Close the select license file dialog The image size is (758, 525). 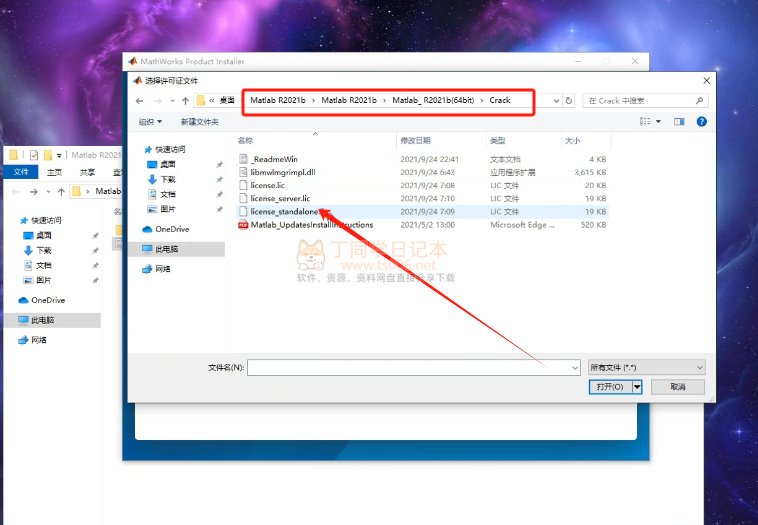pyautogui.click(x=706, y=81)
